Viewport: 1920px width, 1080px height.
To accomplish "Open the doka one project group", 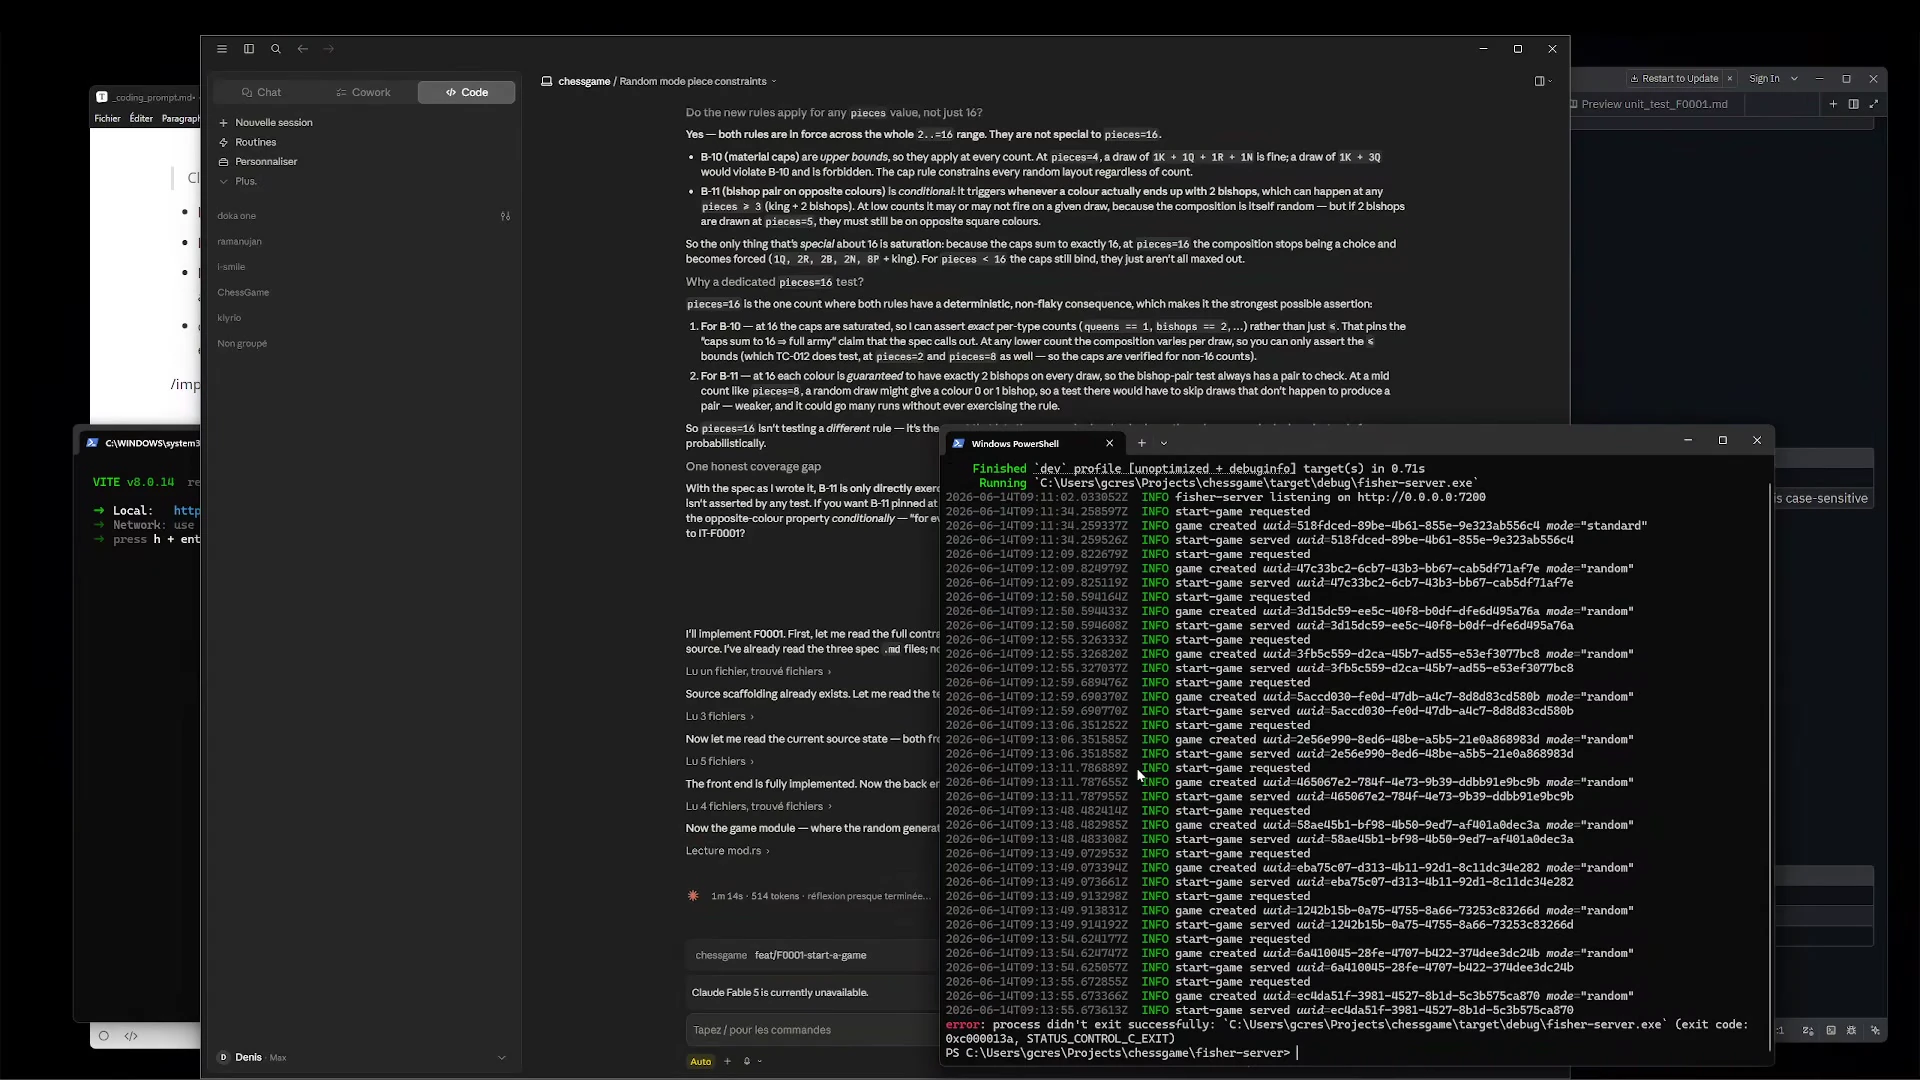I will [237, 216].
